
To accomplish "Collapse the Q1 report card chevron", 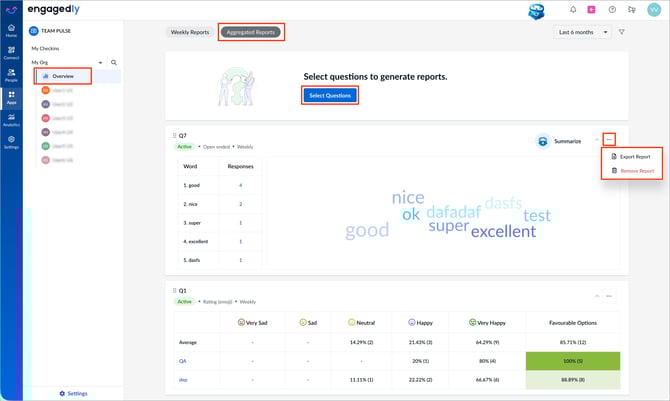I will tap(597, 296).
